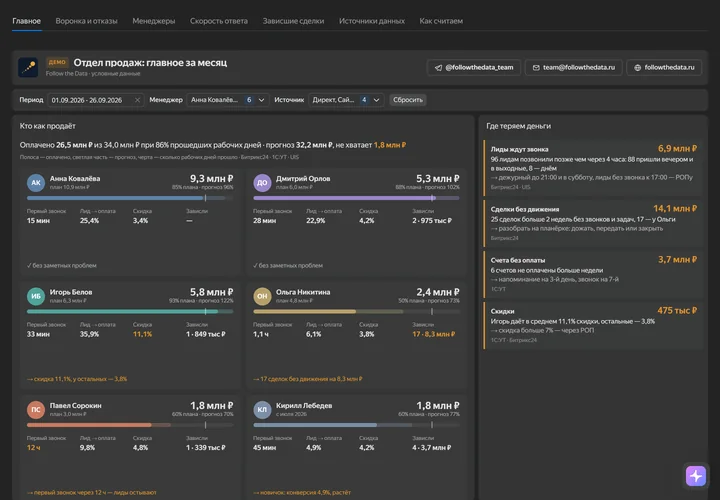The height and width of the screenshot is (500, 720).
Task: Click the 475 тыс ₽ amount
Action: 677,311
